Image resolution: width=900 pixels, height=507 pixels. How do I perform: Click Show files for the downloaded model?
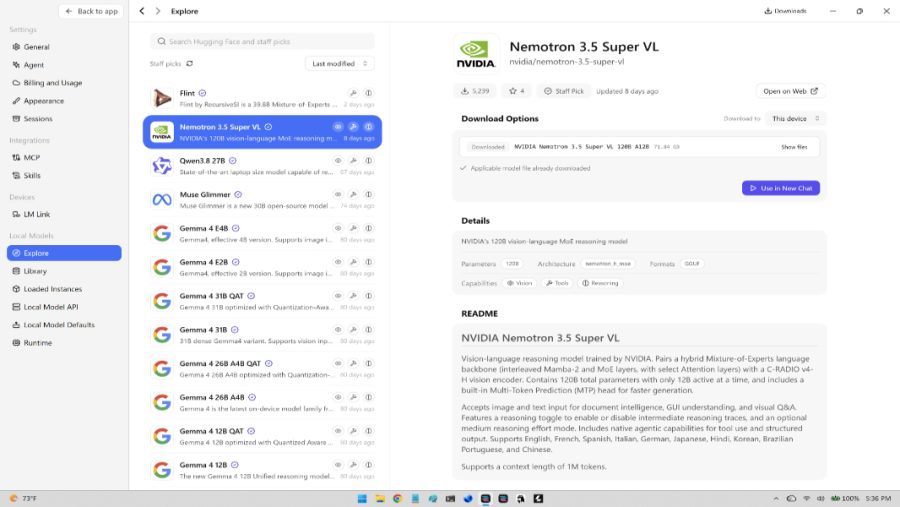pos(794,147)
